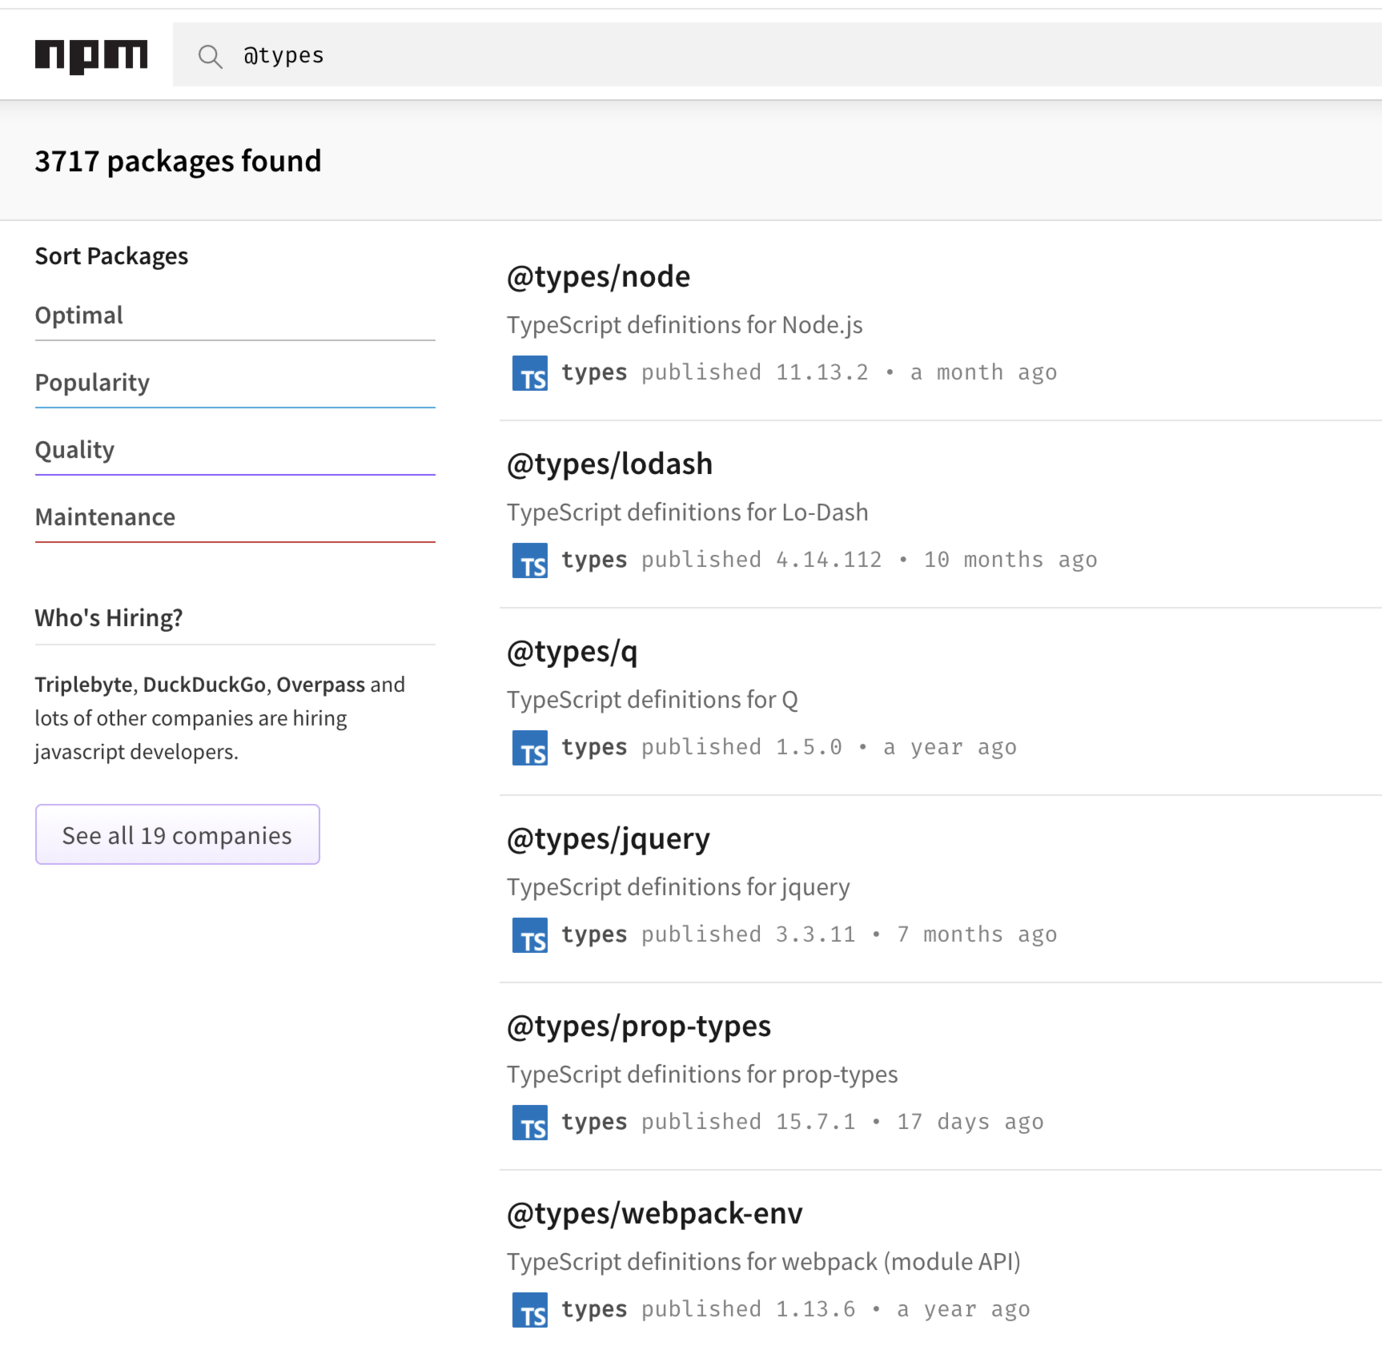Click types publisher name under @types/jquery
This screenshot has width=1382, height=1350.
[594, 935]
